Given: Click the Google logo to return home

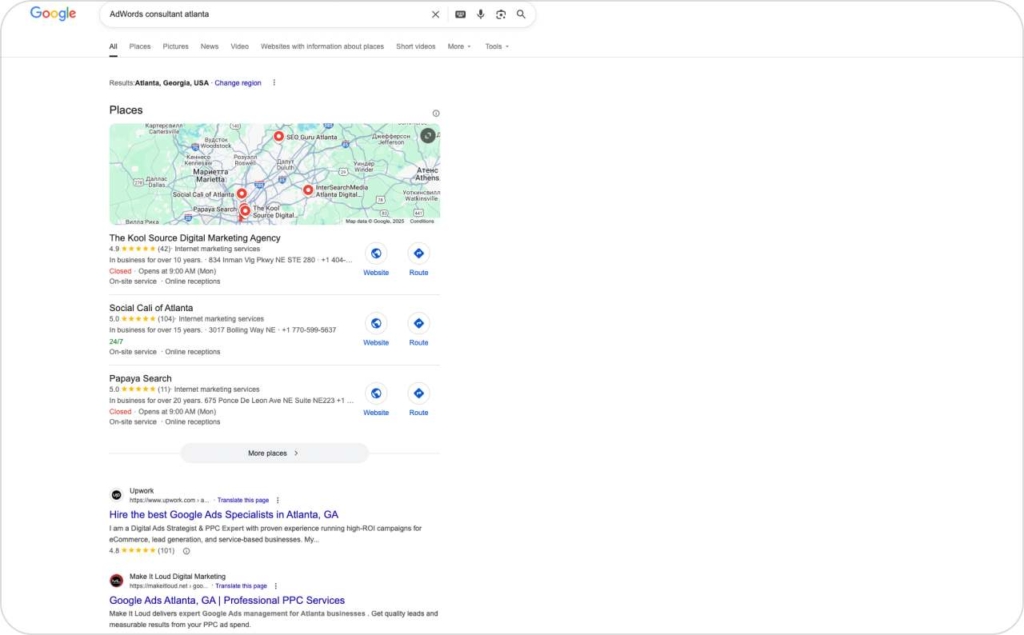Looking at the screenshot, I should pyautogui.click(x=51, y=13).
